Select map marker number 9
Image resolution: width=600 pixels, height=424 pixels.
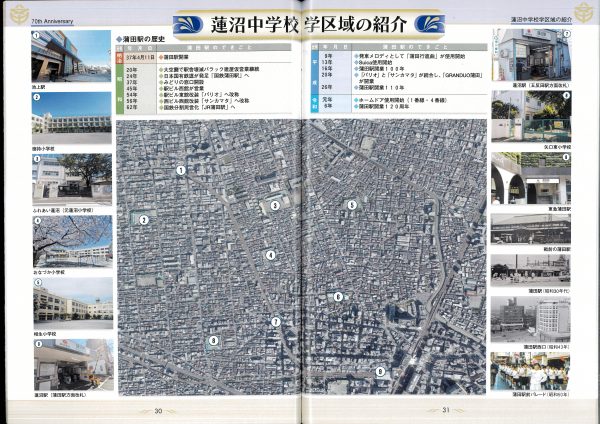pos(380,371)
